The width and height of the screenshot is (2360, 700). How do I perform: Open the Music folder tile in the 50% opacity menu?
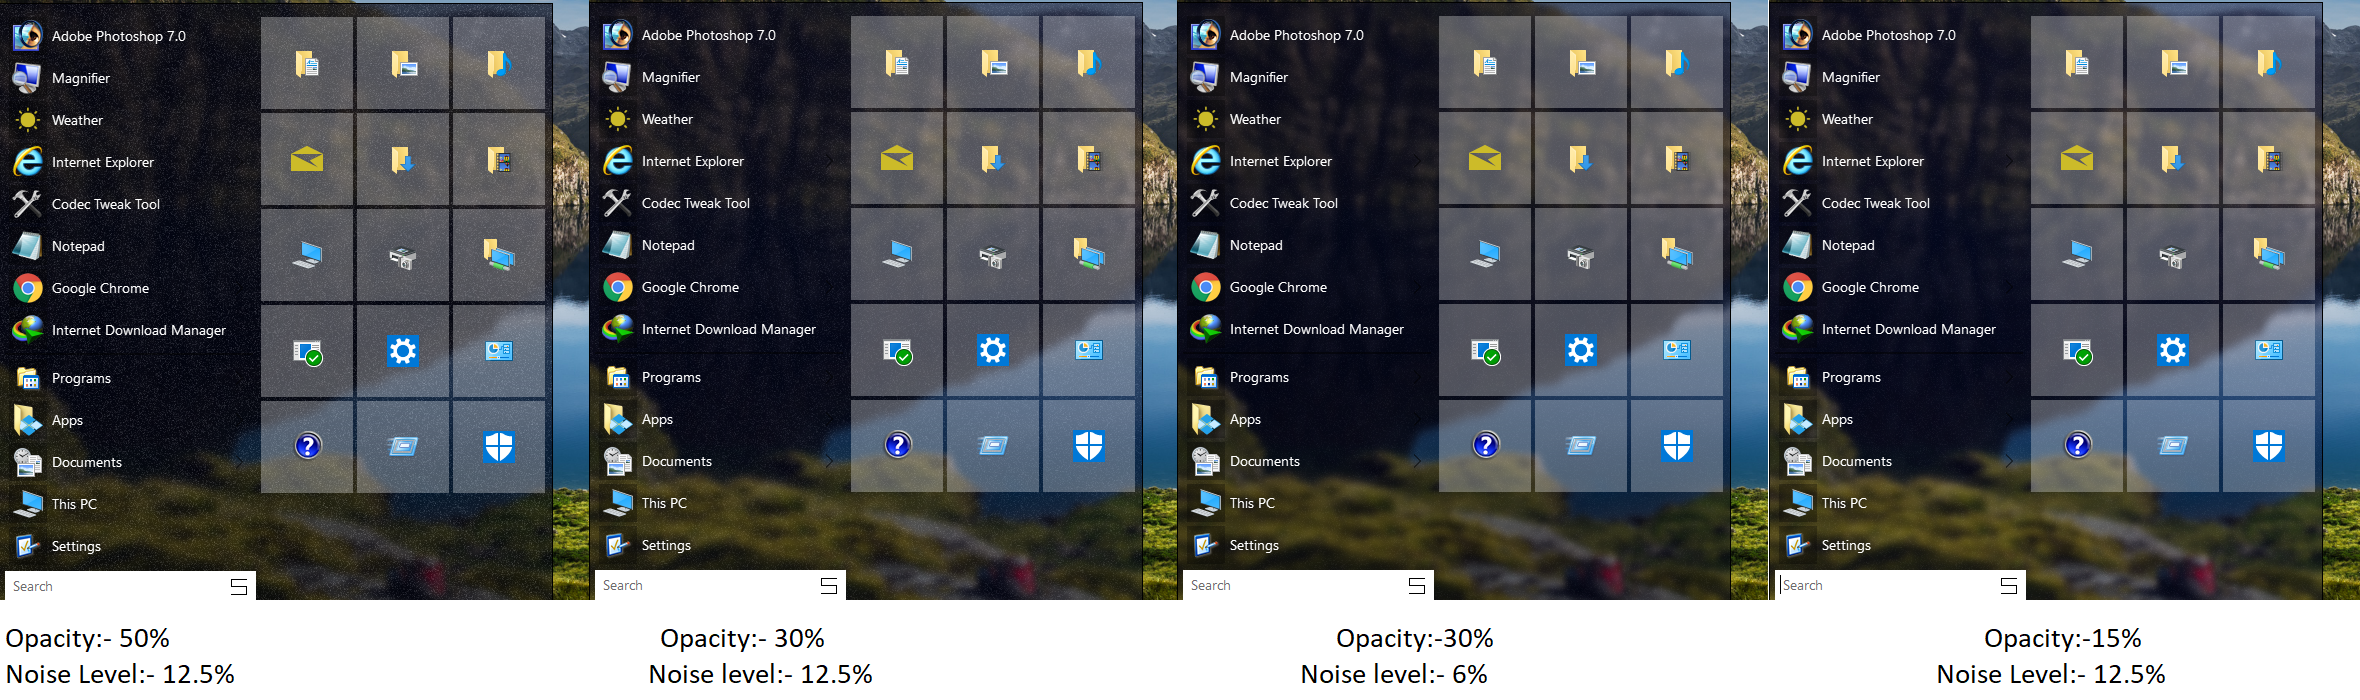(x=498, y=64)
